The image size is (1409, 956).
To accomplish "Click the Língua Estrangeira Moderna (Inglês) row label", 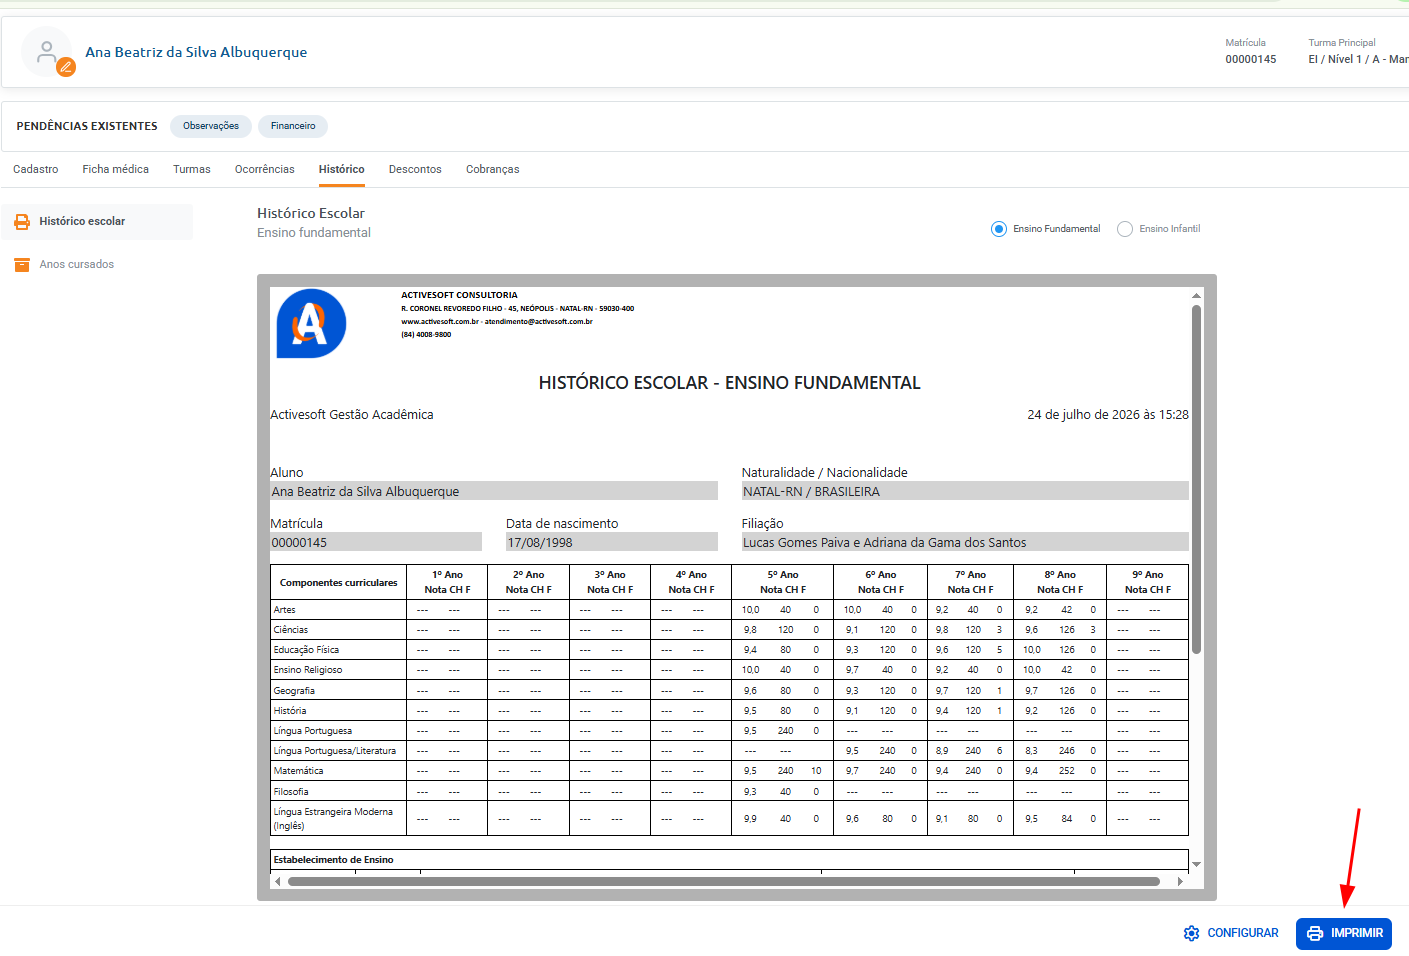I will 333,819.
